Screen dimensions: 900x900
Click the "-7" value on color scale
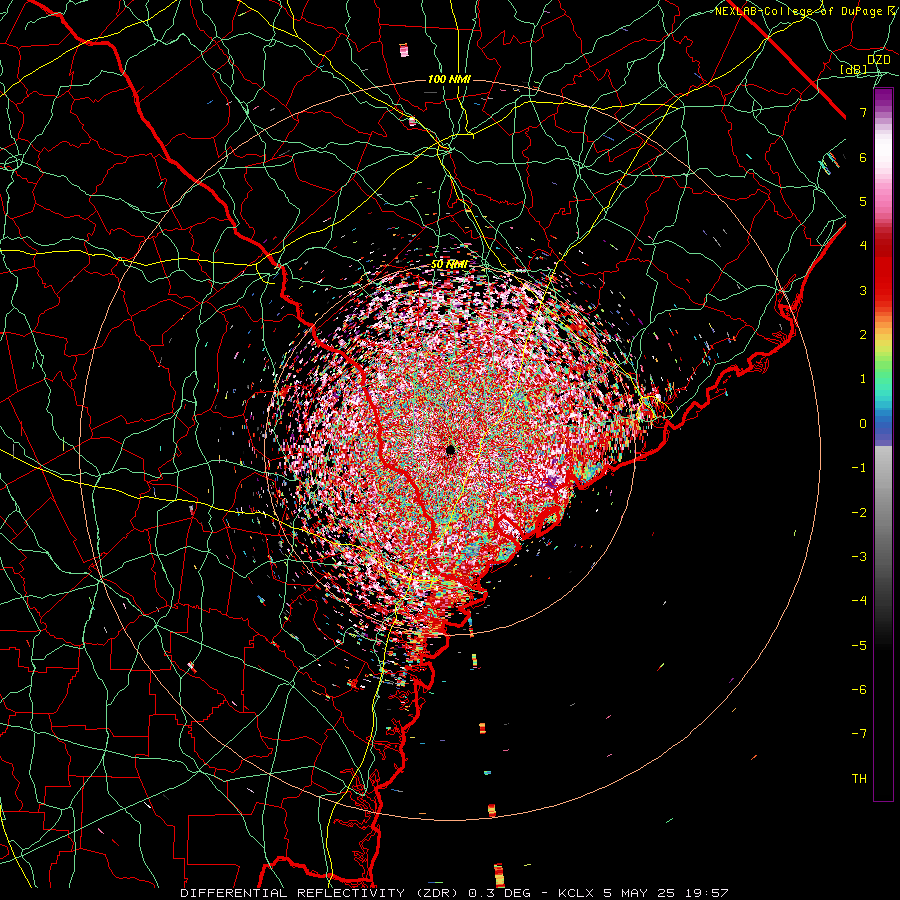click(x=859, y=734)
